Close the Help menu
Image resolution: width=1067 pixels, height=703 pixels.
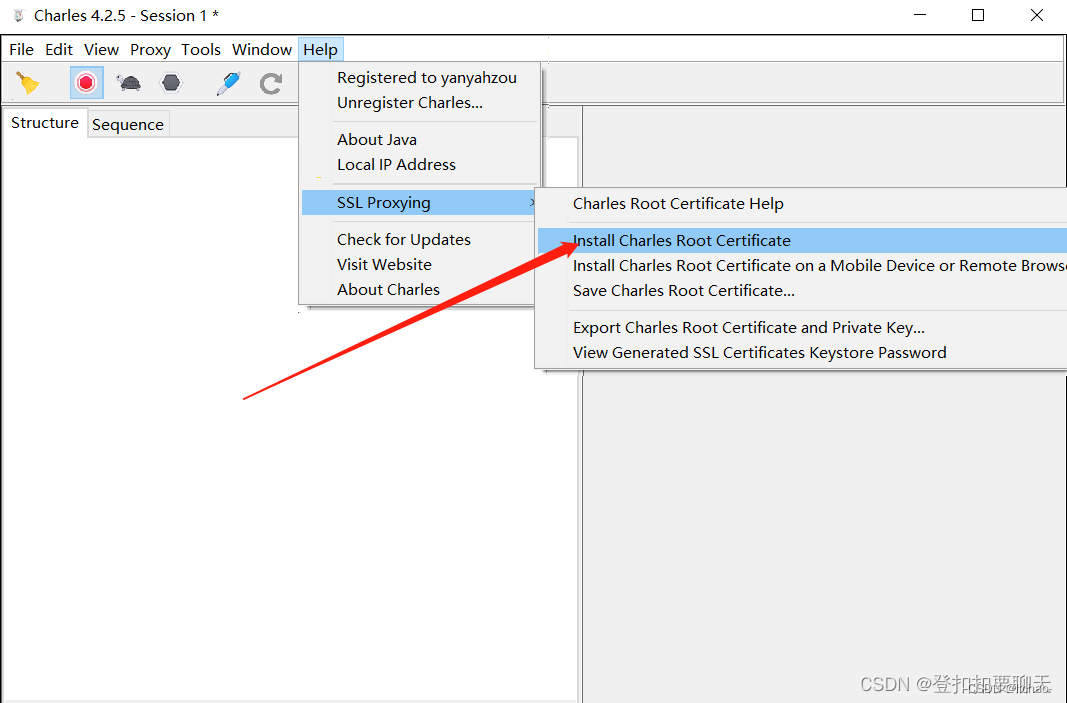321,50
